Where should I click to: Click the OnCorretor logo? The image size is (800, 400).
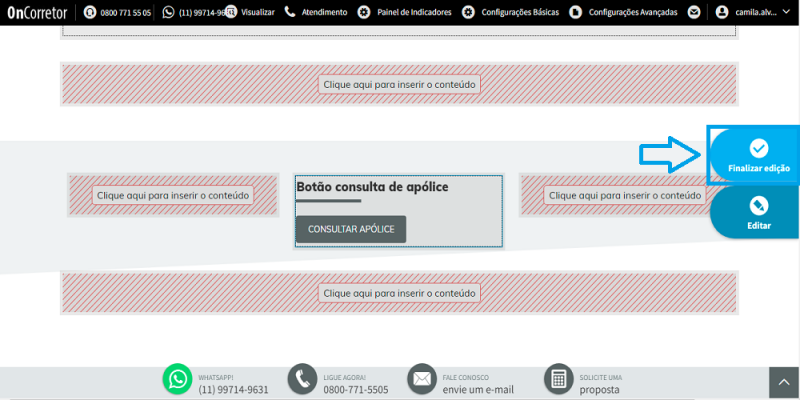click(x=37, y=12)
